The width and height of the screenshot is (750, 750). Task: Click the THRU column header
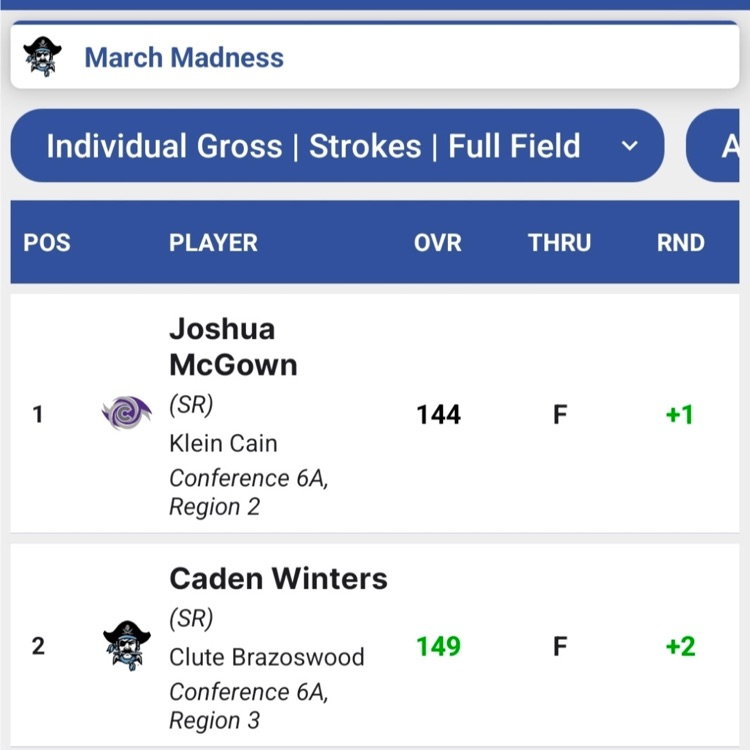(x=559, y=243)
